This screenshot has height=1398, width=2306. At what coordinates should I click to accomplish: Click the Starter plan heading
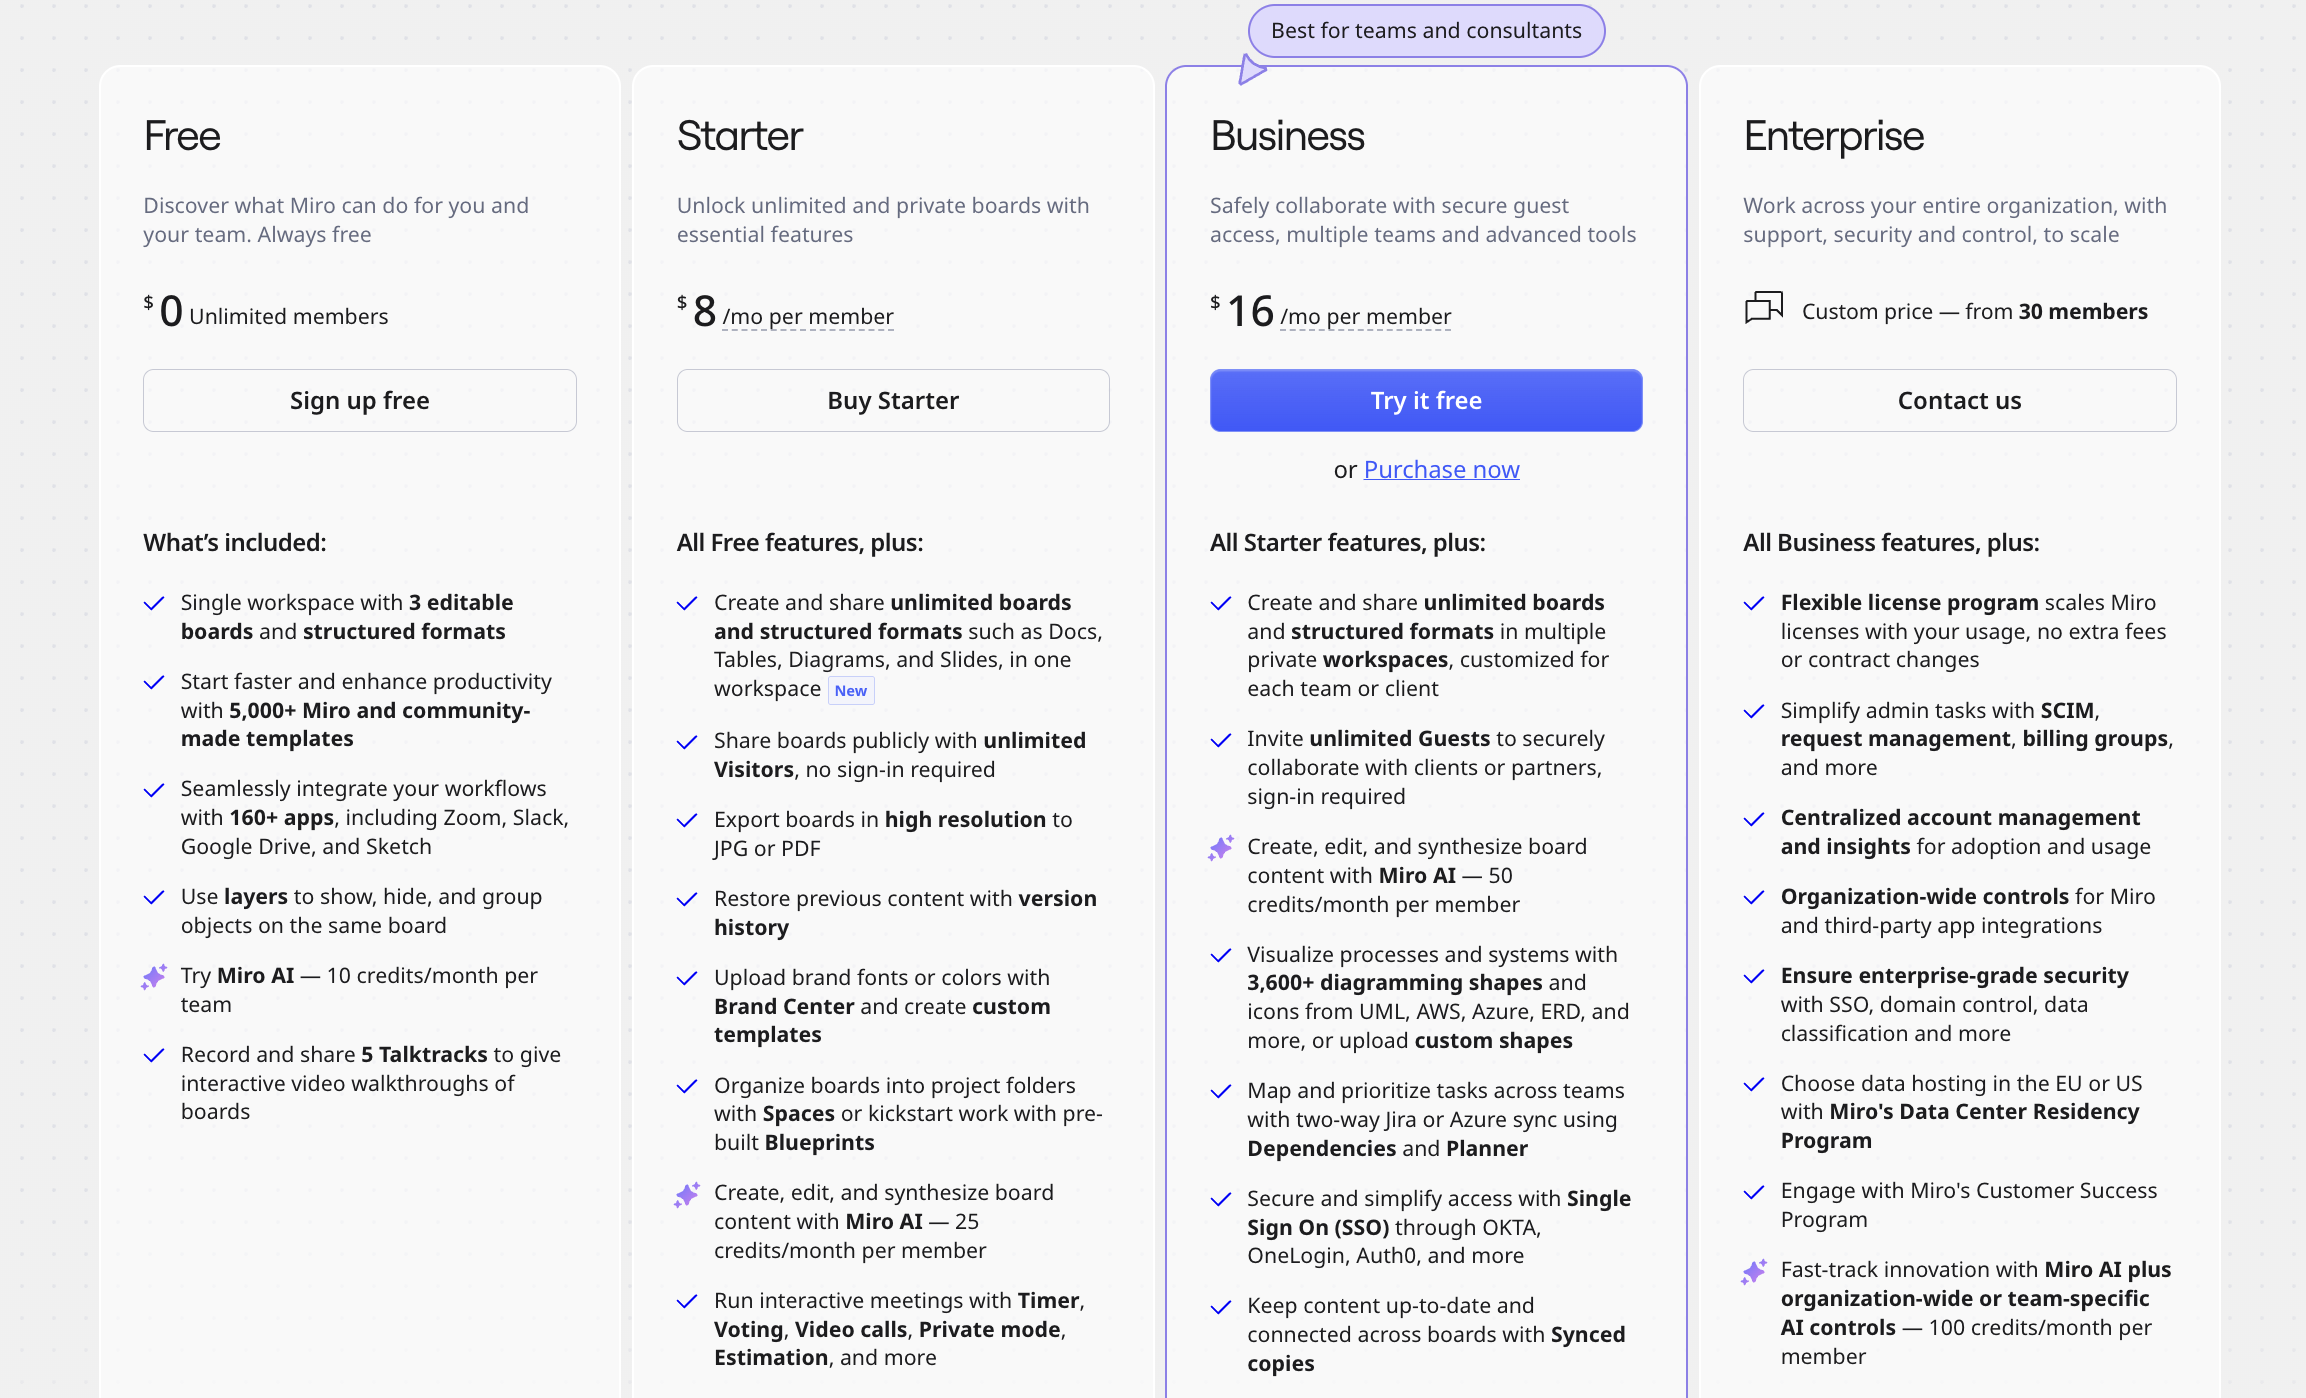[x=739, y=136]
